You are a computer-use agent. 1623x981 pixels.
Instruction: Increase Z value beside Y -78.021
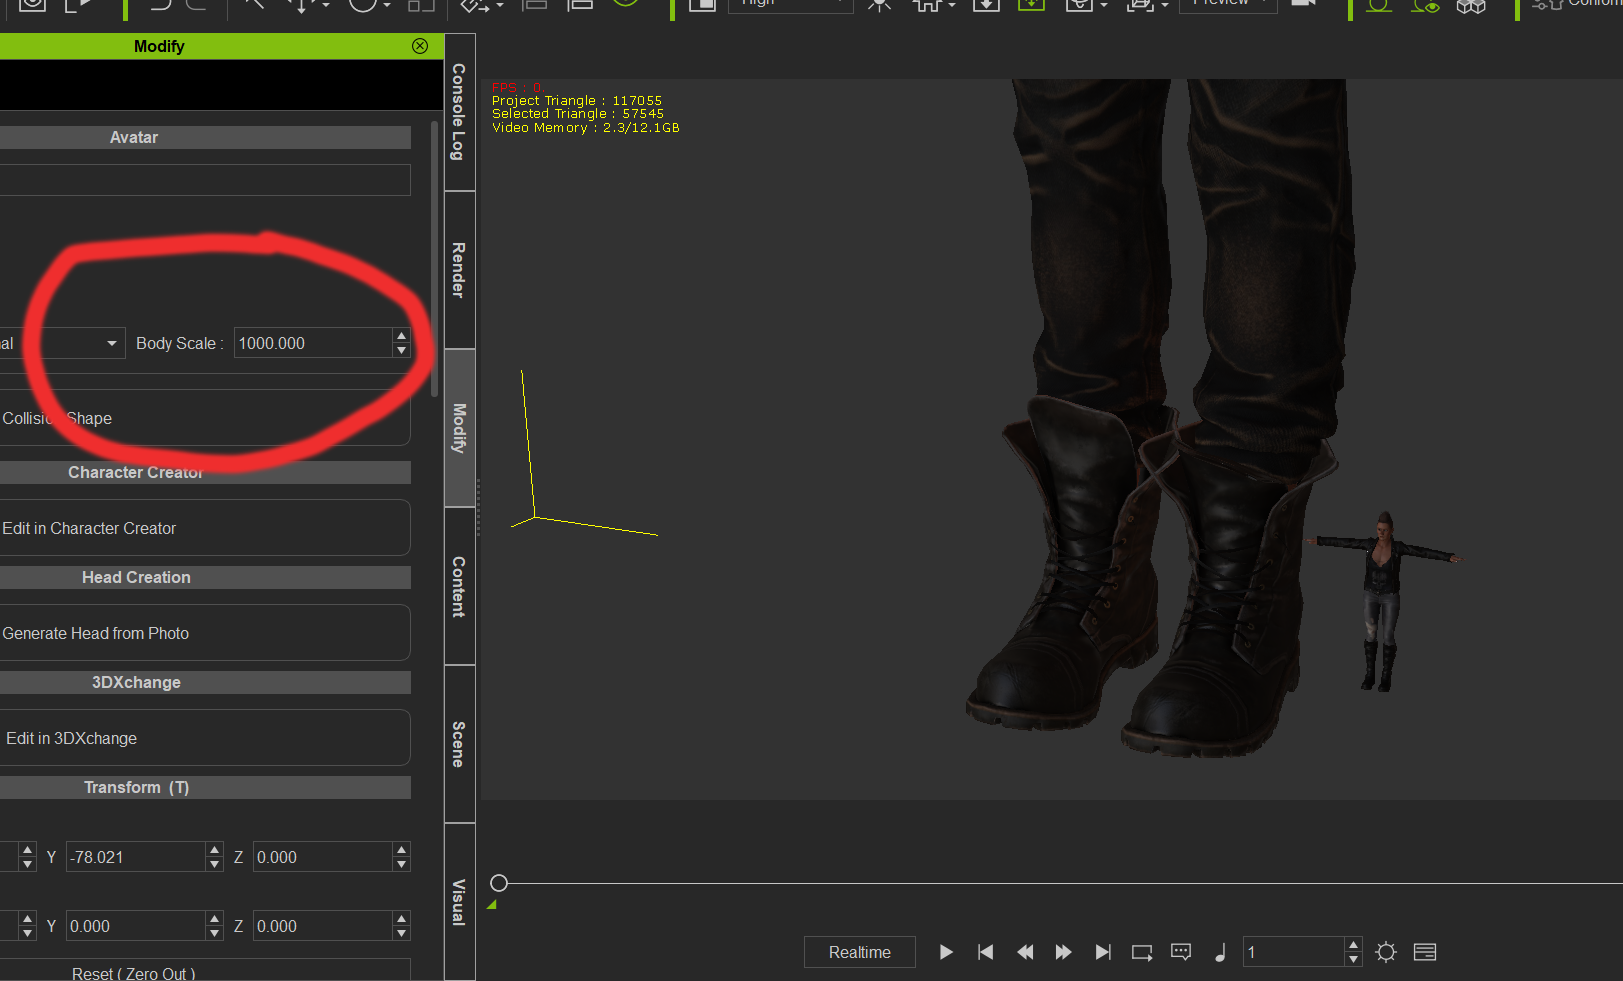[401, 850]
